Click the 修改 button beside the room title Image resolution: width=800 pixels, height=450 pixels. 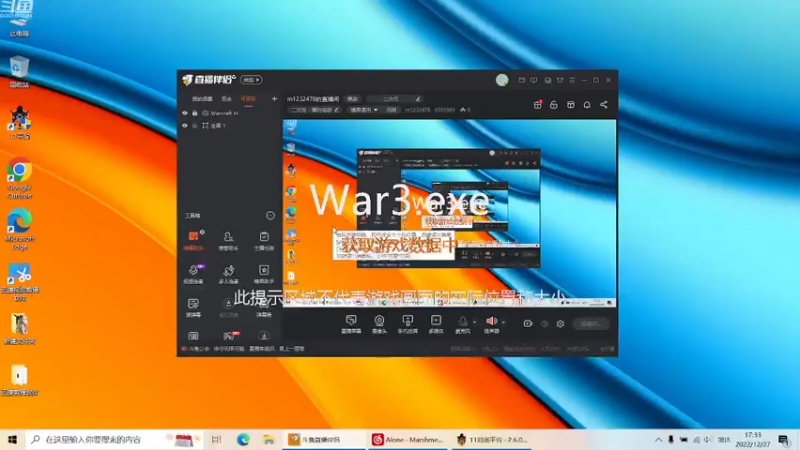click(x=353, y=98)
